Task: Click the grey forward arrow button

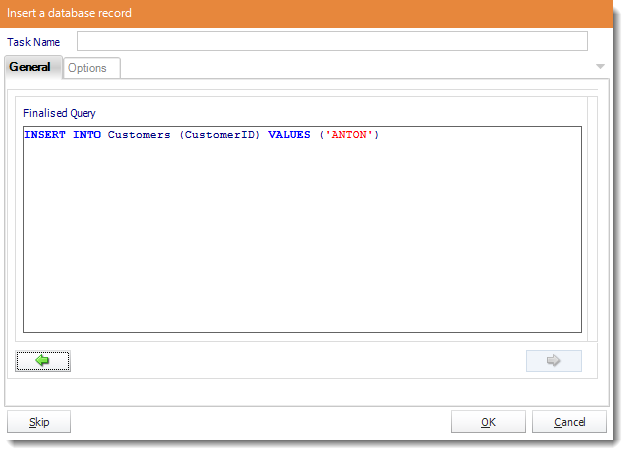Action: click(554, 361)
